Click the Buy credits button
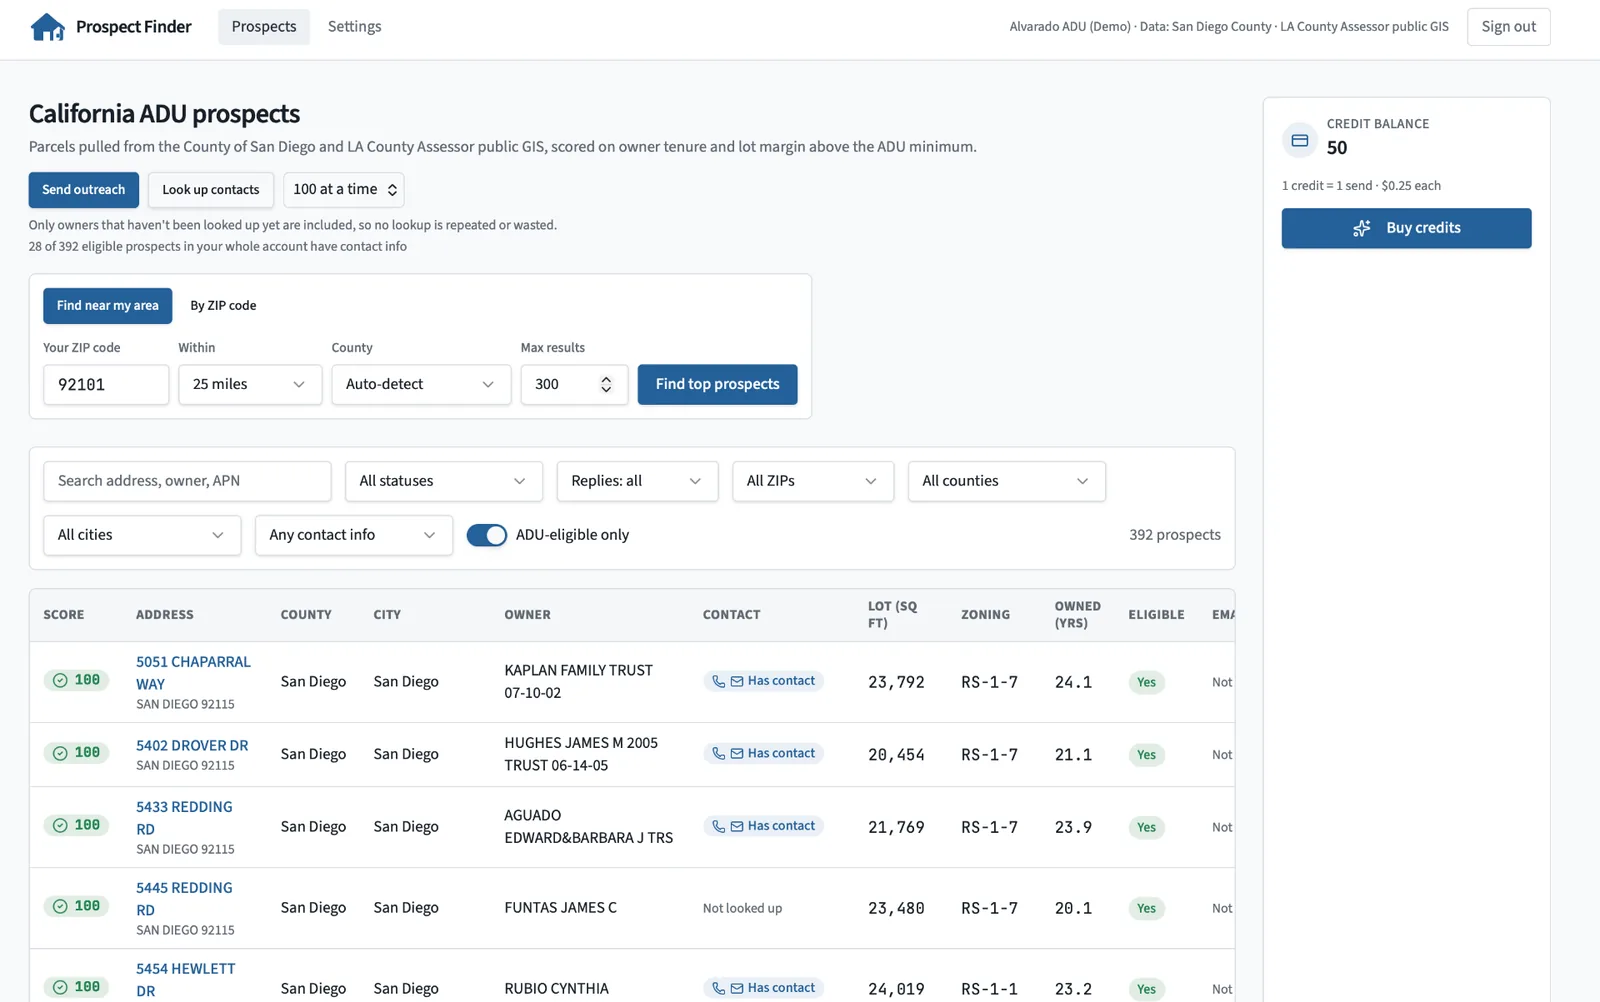 click(1407, 228)
